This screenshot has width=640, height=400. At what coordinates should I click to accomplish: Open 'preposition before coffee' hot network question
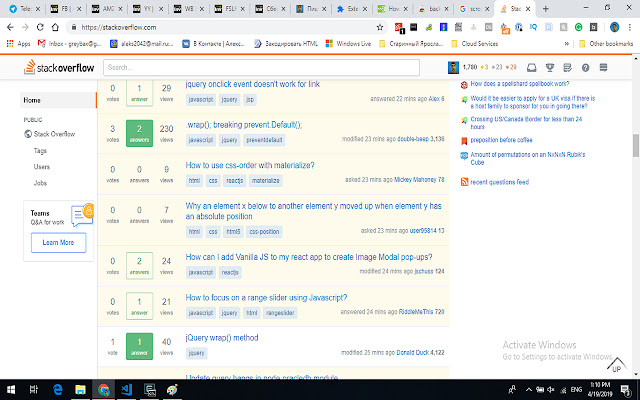(501, 140)
